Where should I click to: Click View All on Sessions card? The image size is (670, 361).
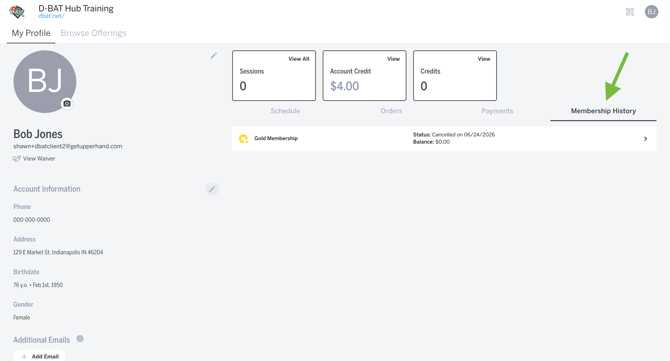coord(298,59)
